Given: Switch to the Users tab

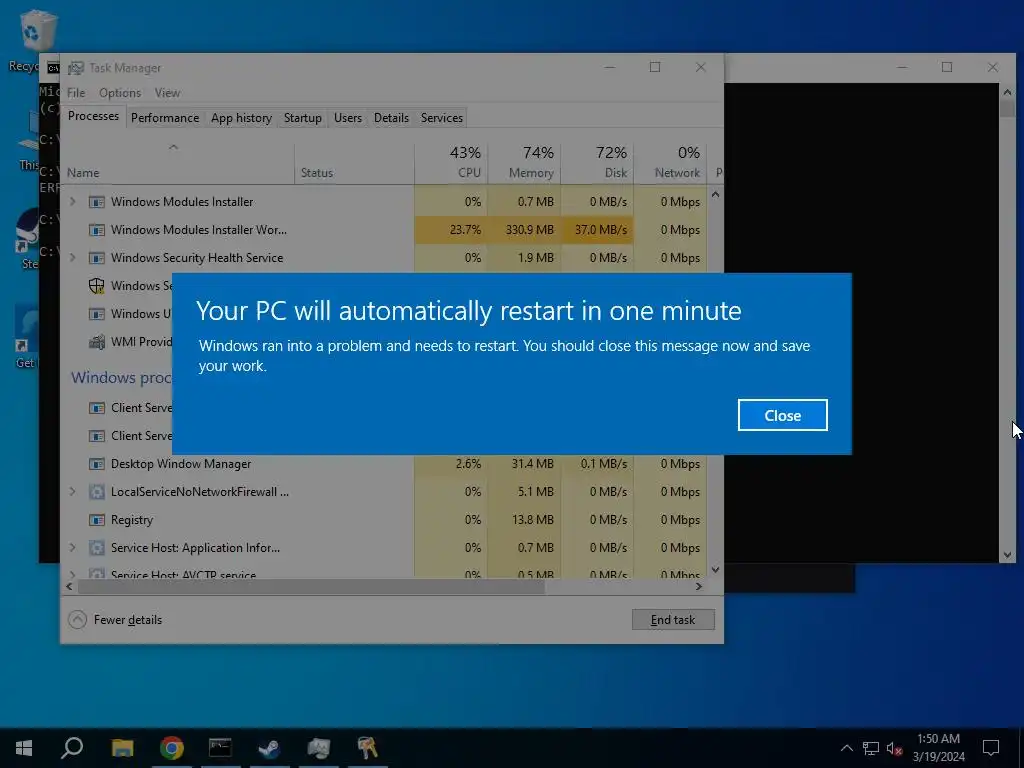Looking at the screenshot, I should point(347,118).
